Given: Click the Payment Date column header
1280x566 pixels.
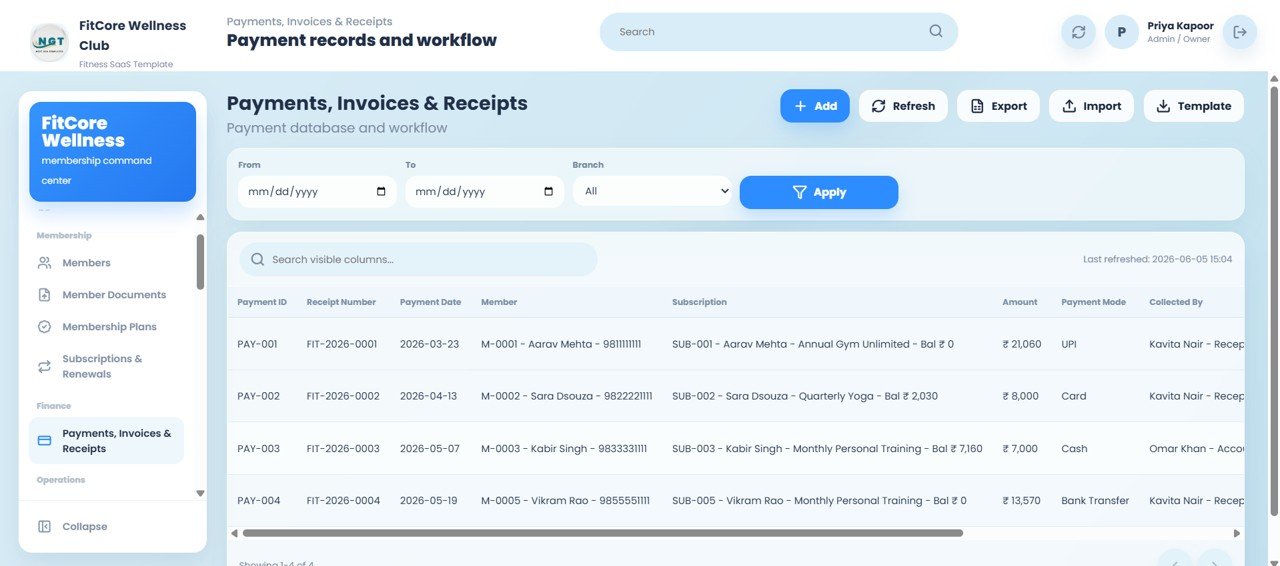Looking at the screenshot, I should 430,302.
